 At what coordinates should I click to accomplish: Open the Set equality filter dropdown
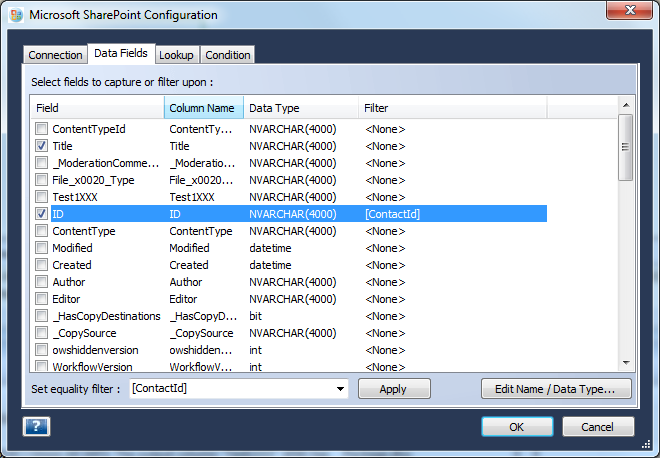click(340, 389)
